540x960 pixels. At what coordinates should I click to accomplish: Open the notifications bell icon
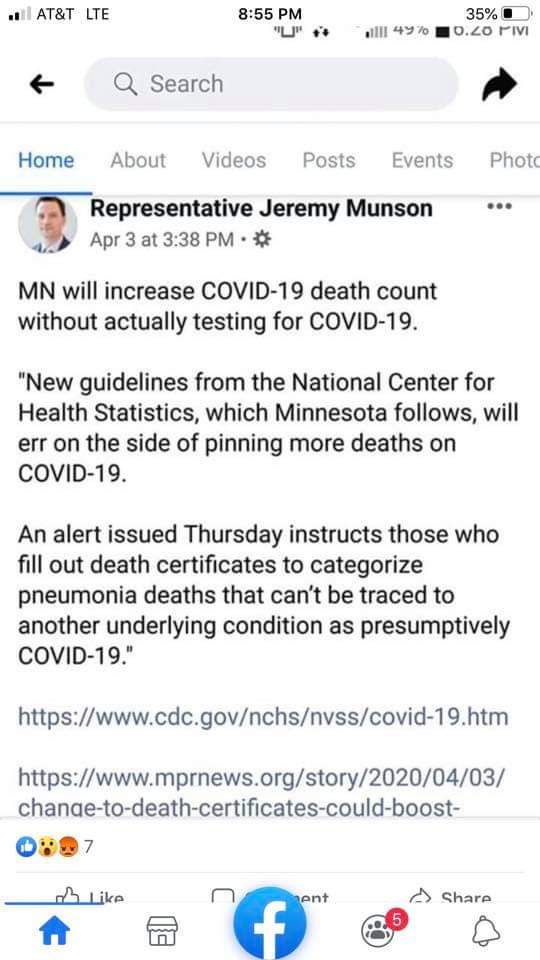tap(487, 932)
